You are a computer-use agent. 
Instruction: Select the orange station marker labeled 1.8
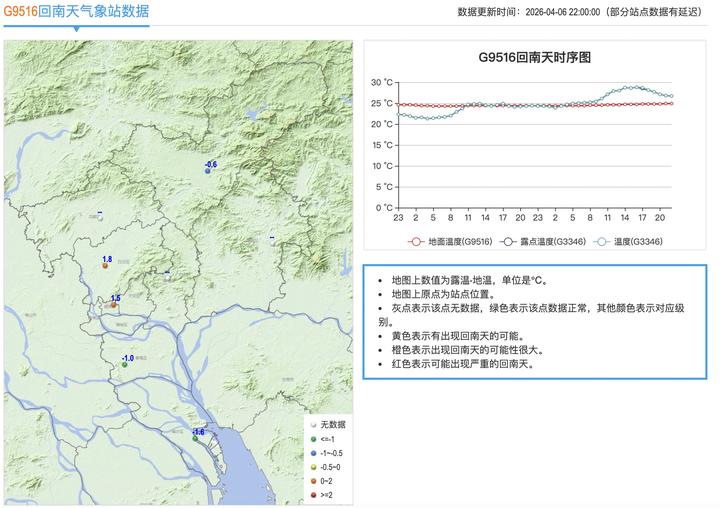[104, 266]
